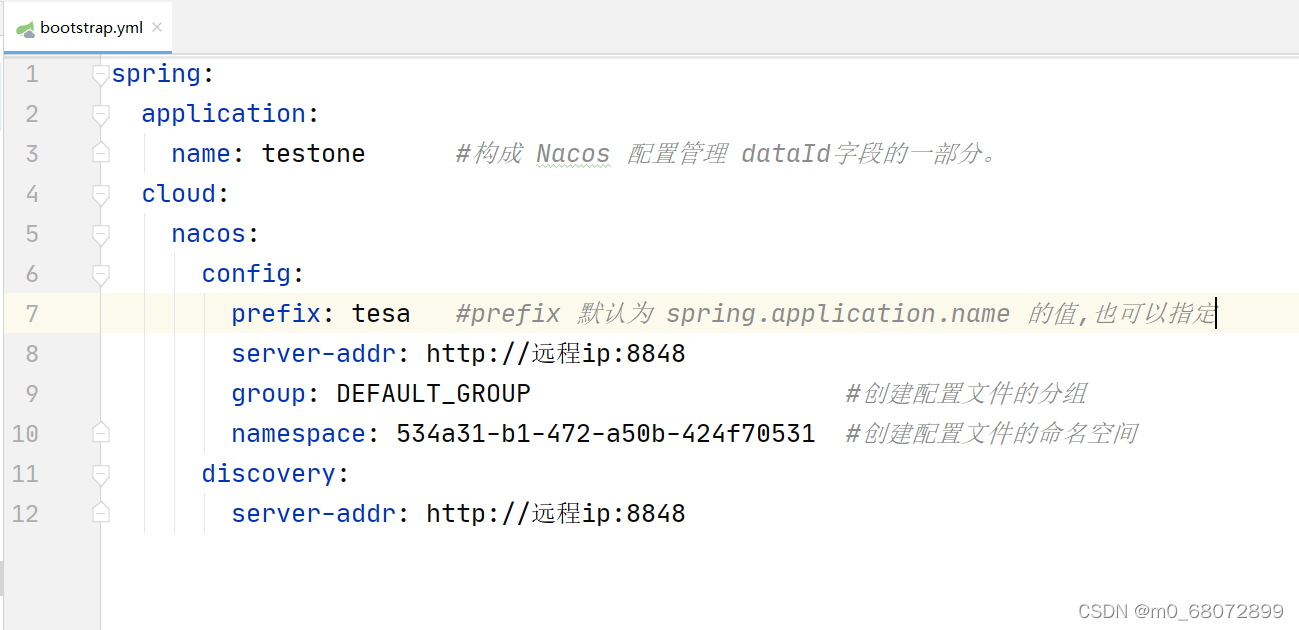Click the DEFAULT_GROUP value on line 9
Image resolution: width=1299 pixels, height=630 pixels.
(x=433, y=393)
